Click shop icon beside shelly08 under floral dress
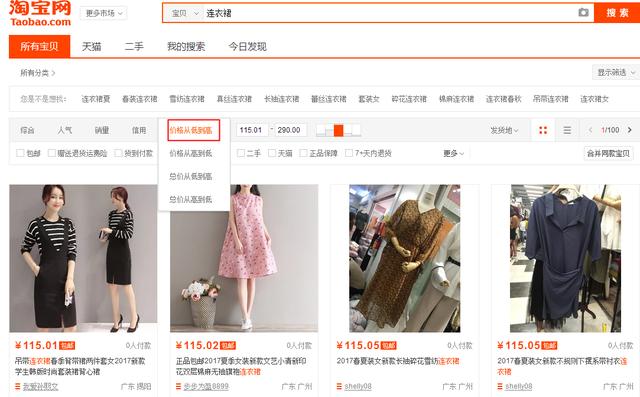640x397 pixels. pos(339,386)
